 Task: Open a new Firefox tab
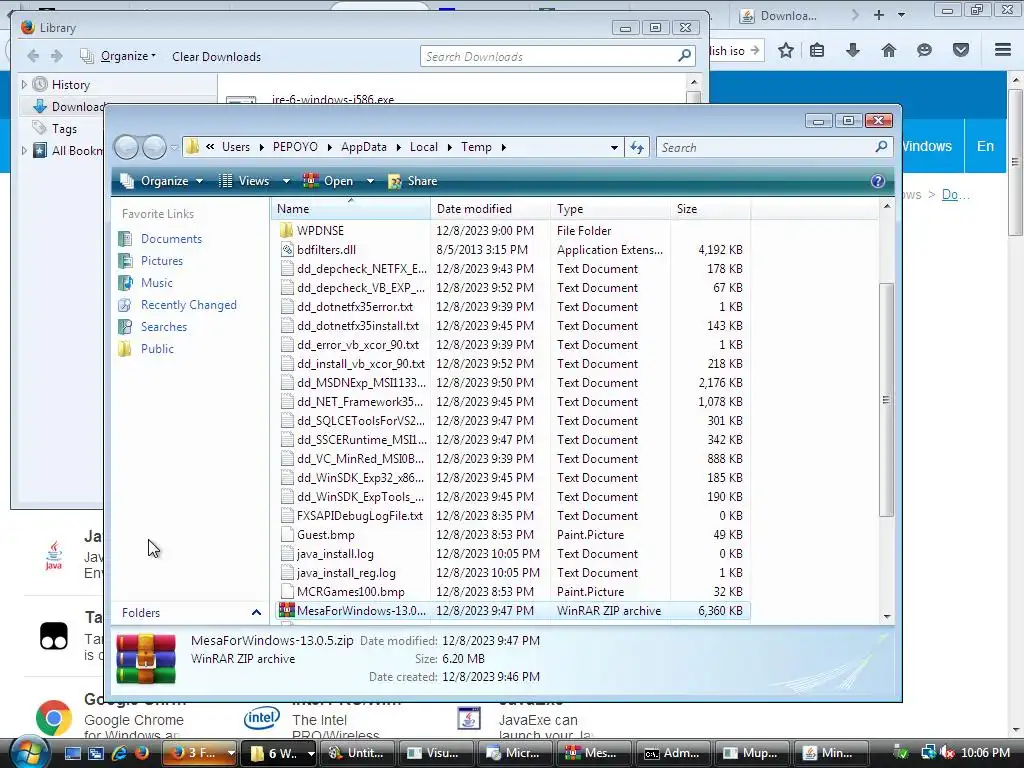[879, 14]
